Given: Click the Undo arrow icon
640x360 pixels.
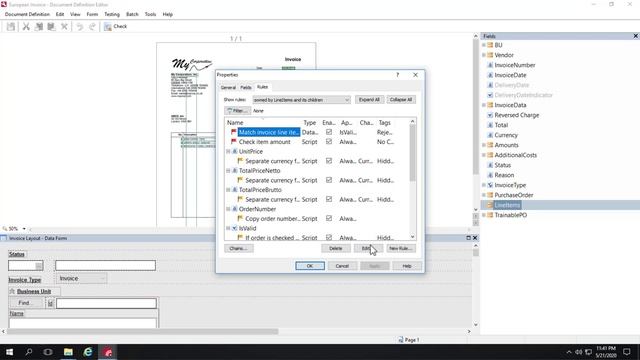Looking at the screenshot, I should point(80,27).
